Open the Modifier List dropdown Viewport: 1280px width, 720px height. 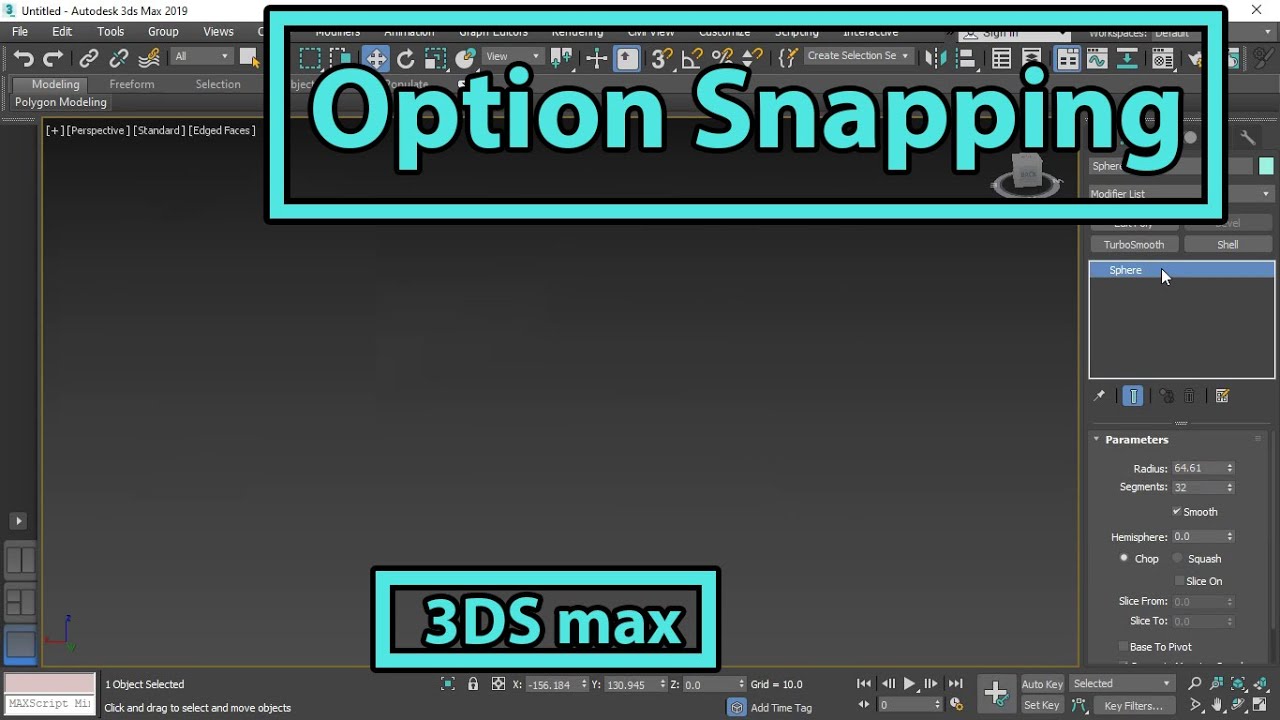(1181, 194)
